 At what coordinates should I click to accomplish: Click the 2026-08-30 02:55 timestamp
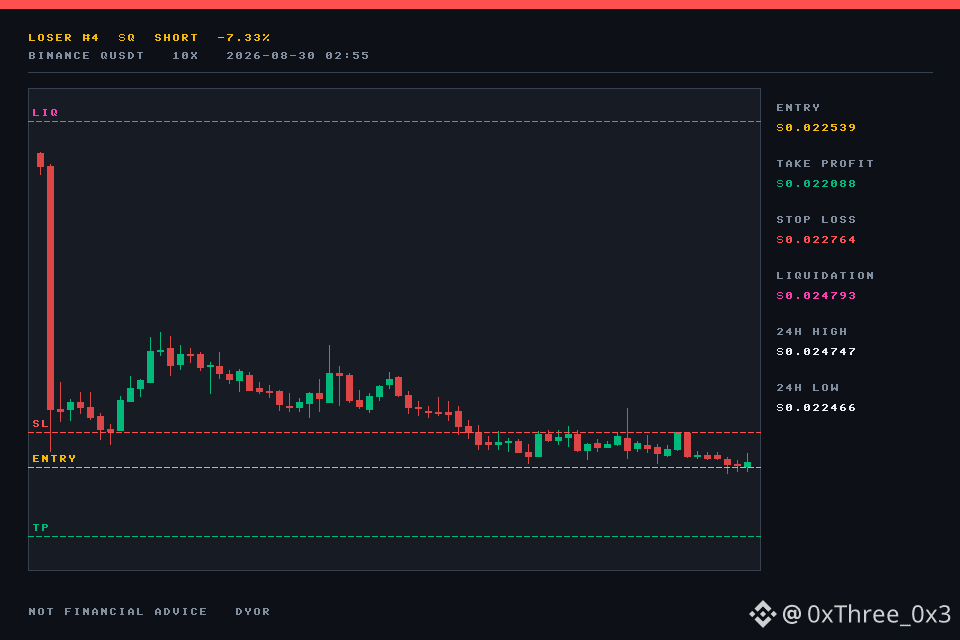(298, 55)
